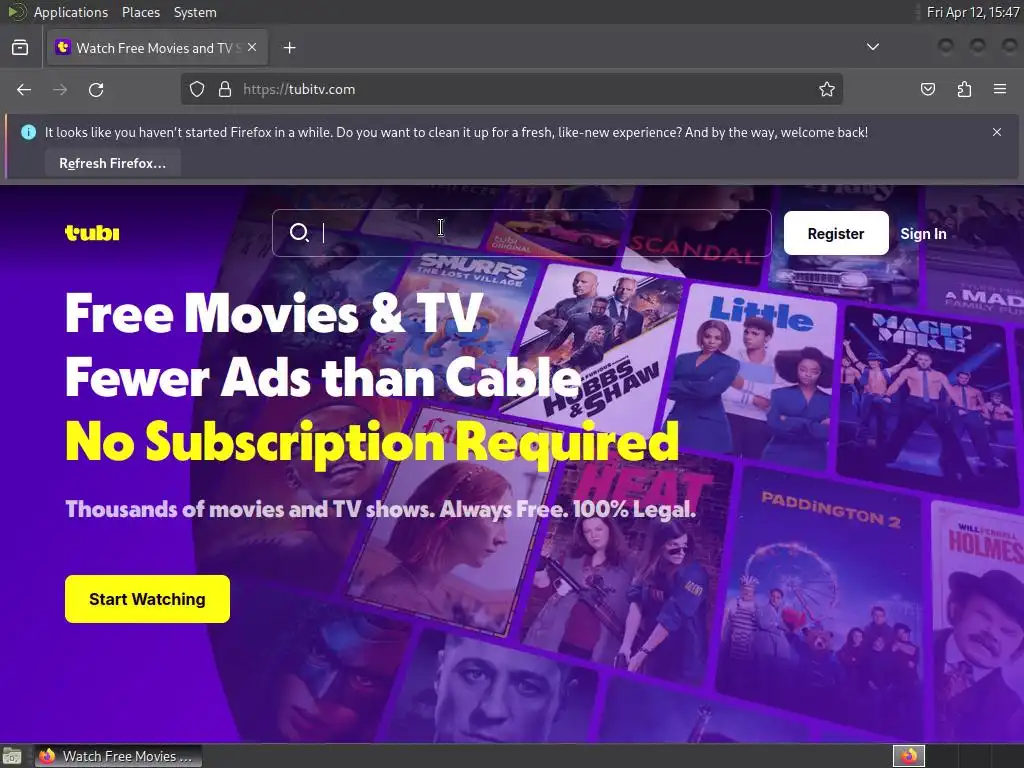The height and width of the screenshot is (768, 1024).
Task: Open the Places menu
Action: click(140, 12)
